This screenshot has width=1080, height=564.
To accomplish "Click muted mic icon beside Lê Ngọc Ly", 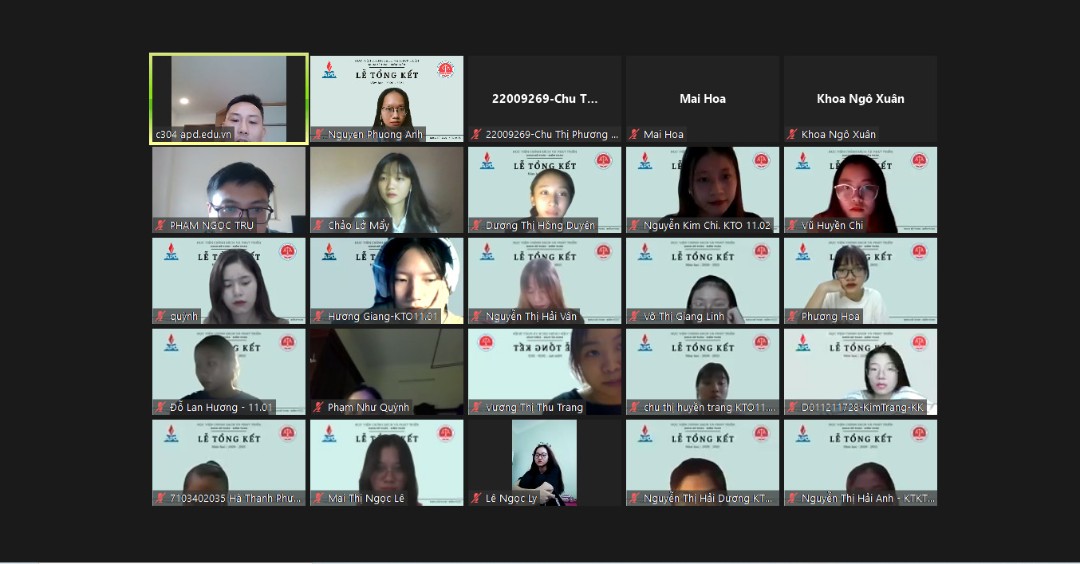I will click(477, 498).
